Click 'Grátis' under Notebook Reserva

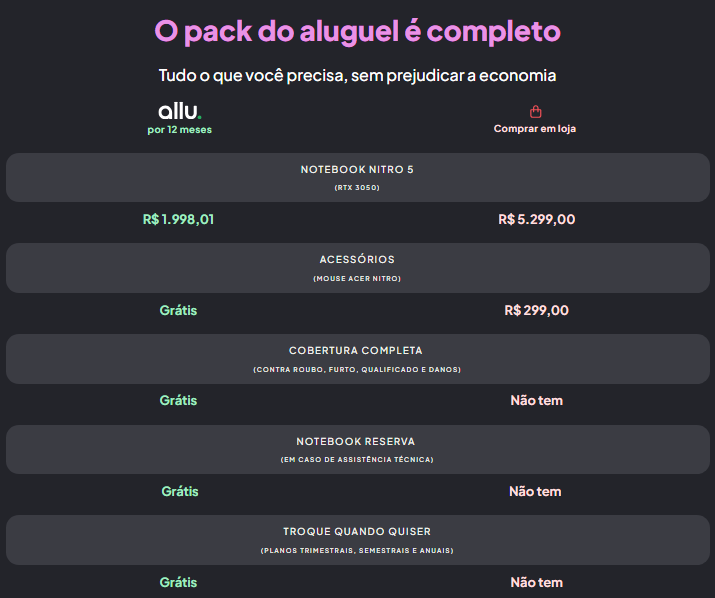pos(179,492)
